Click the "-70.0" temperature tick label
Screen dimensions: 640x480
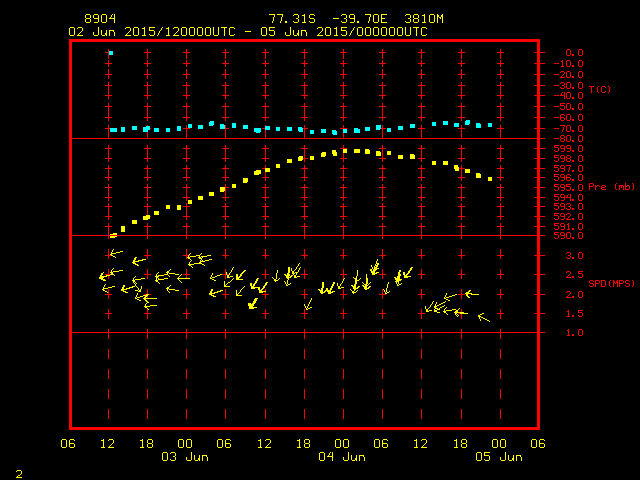(x=569, y=129)
